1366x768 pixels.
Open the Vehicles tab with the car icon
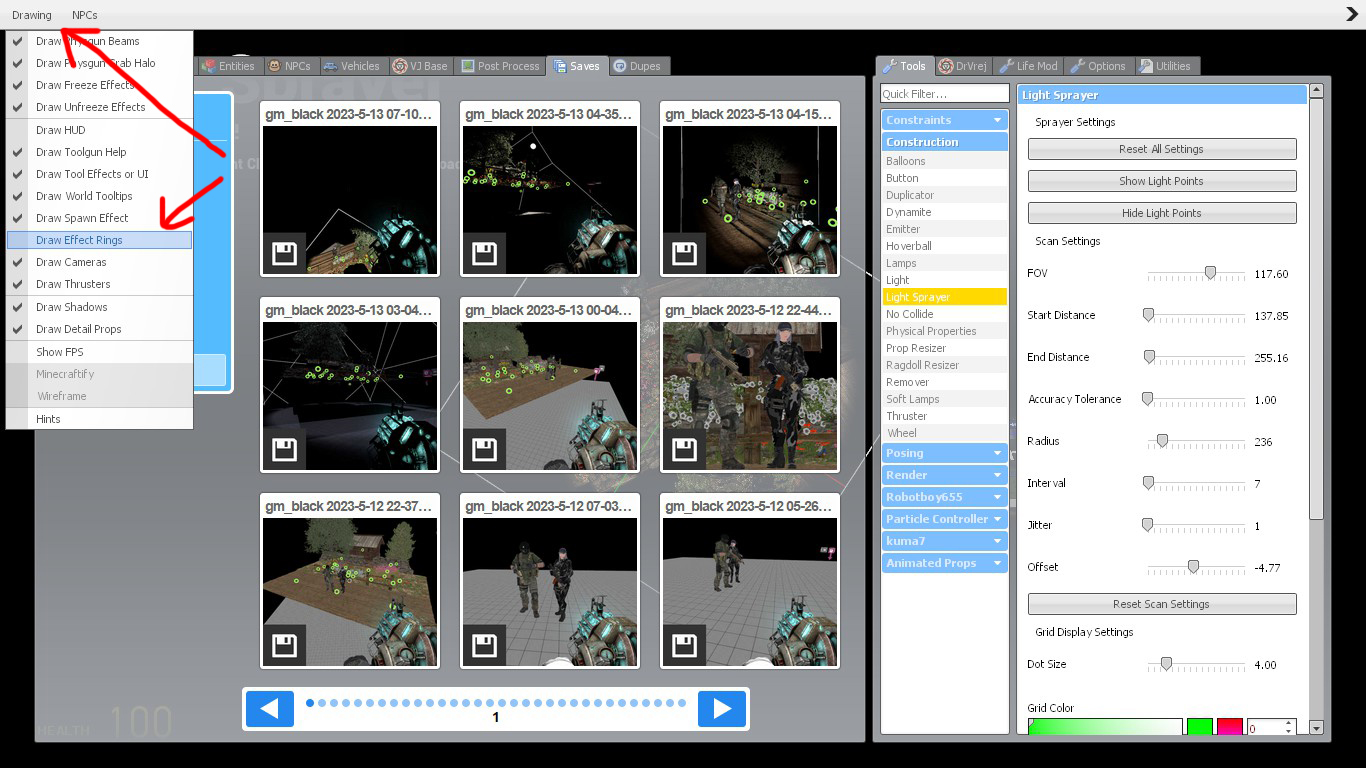point(351,66)
